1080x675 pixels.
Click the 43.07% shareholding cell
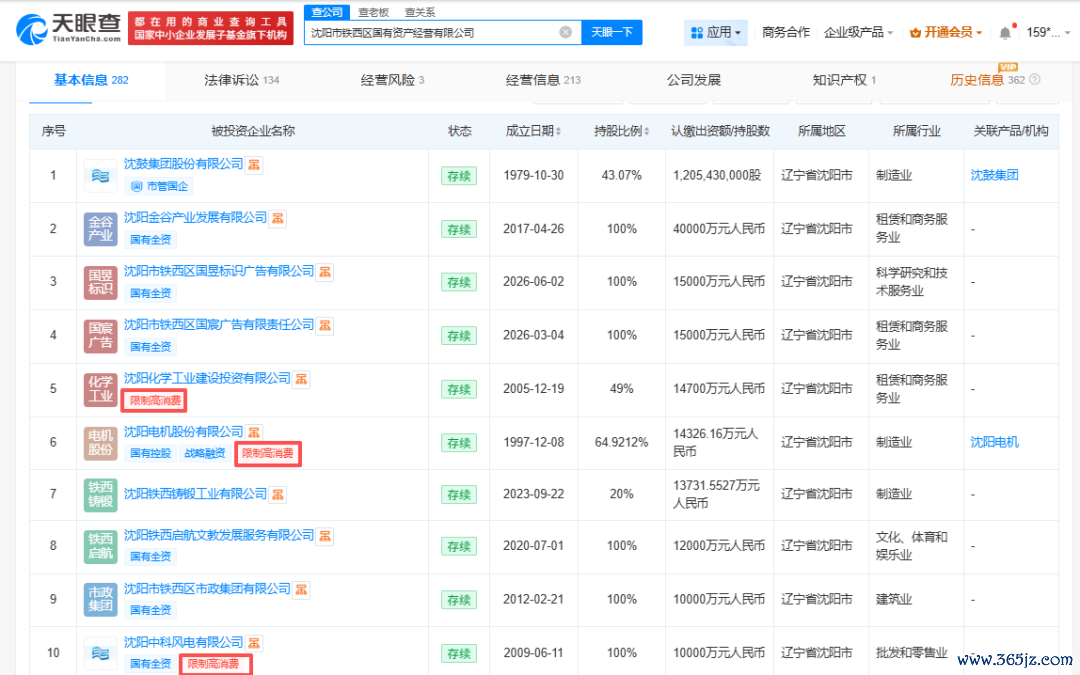pyautogui.click(x=621, y=175)
